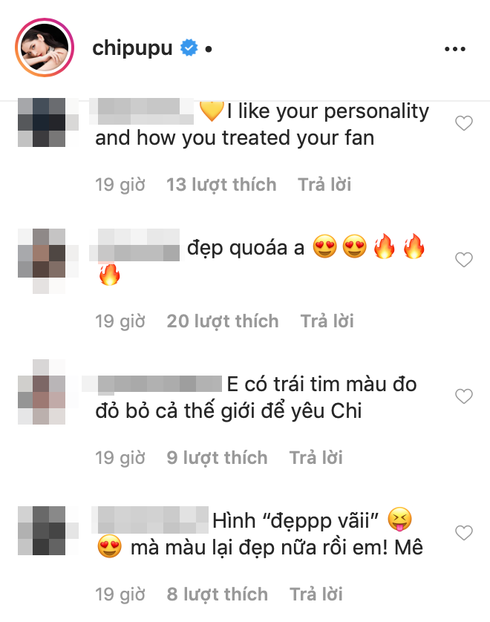
Task: Reply to the "E có trái tim" comment
Action: [316, 458]
